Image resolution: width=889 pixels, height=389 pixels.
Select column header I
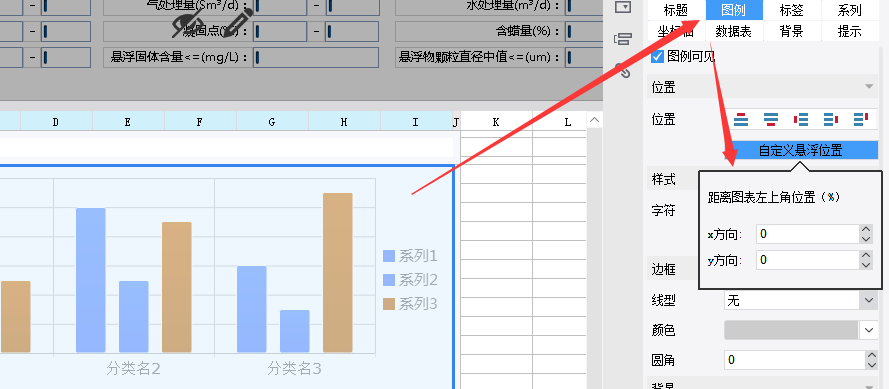(x=416, y=121)
